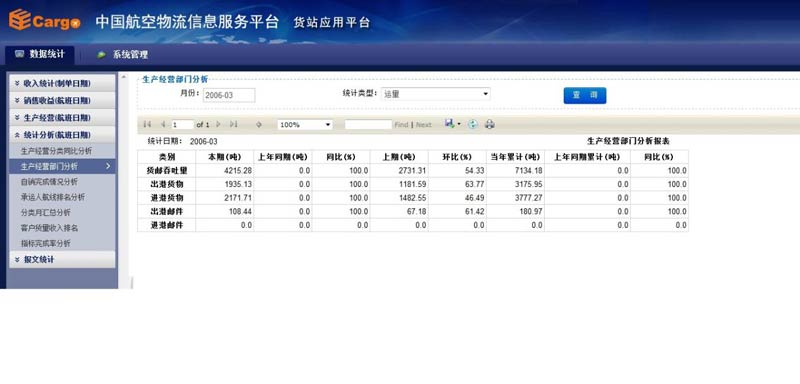Click the cell value 3777.27
800x384 pixels.
(529, 198)
